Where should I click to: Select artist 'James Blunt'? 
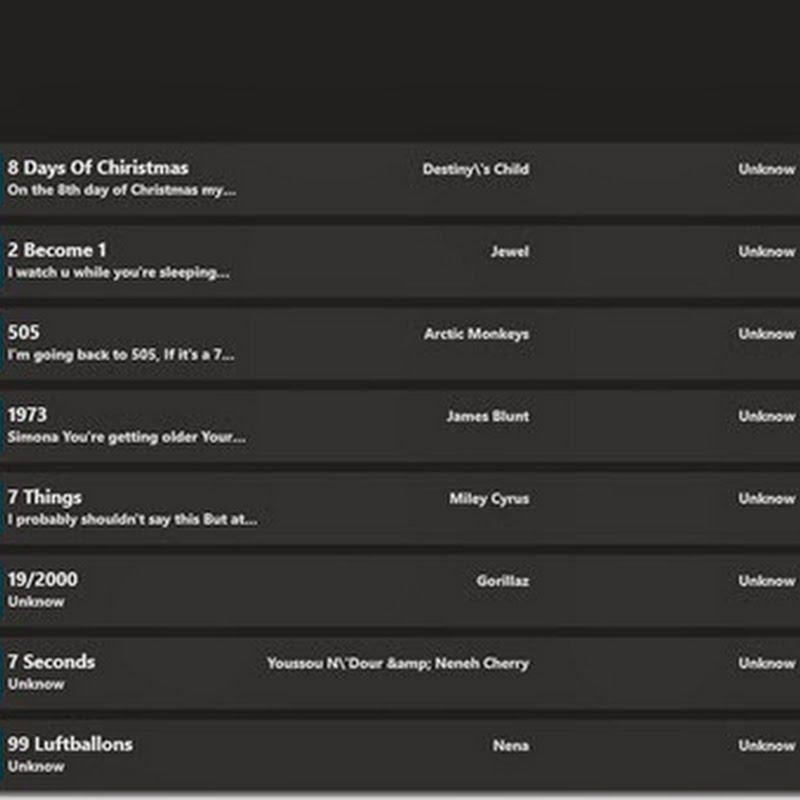(488, 416)
